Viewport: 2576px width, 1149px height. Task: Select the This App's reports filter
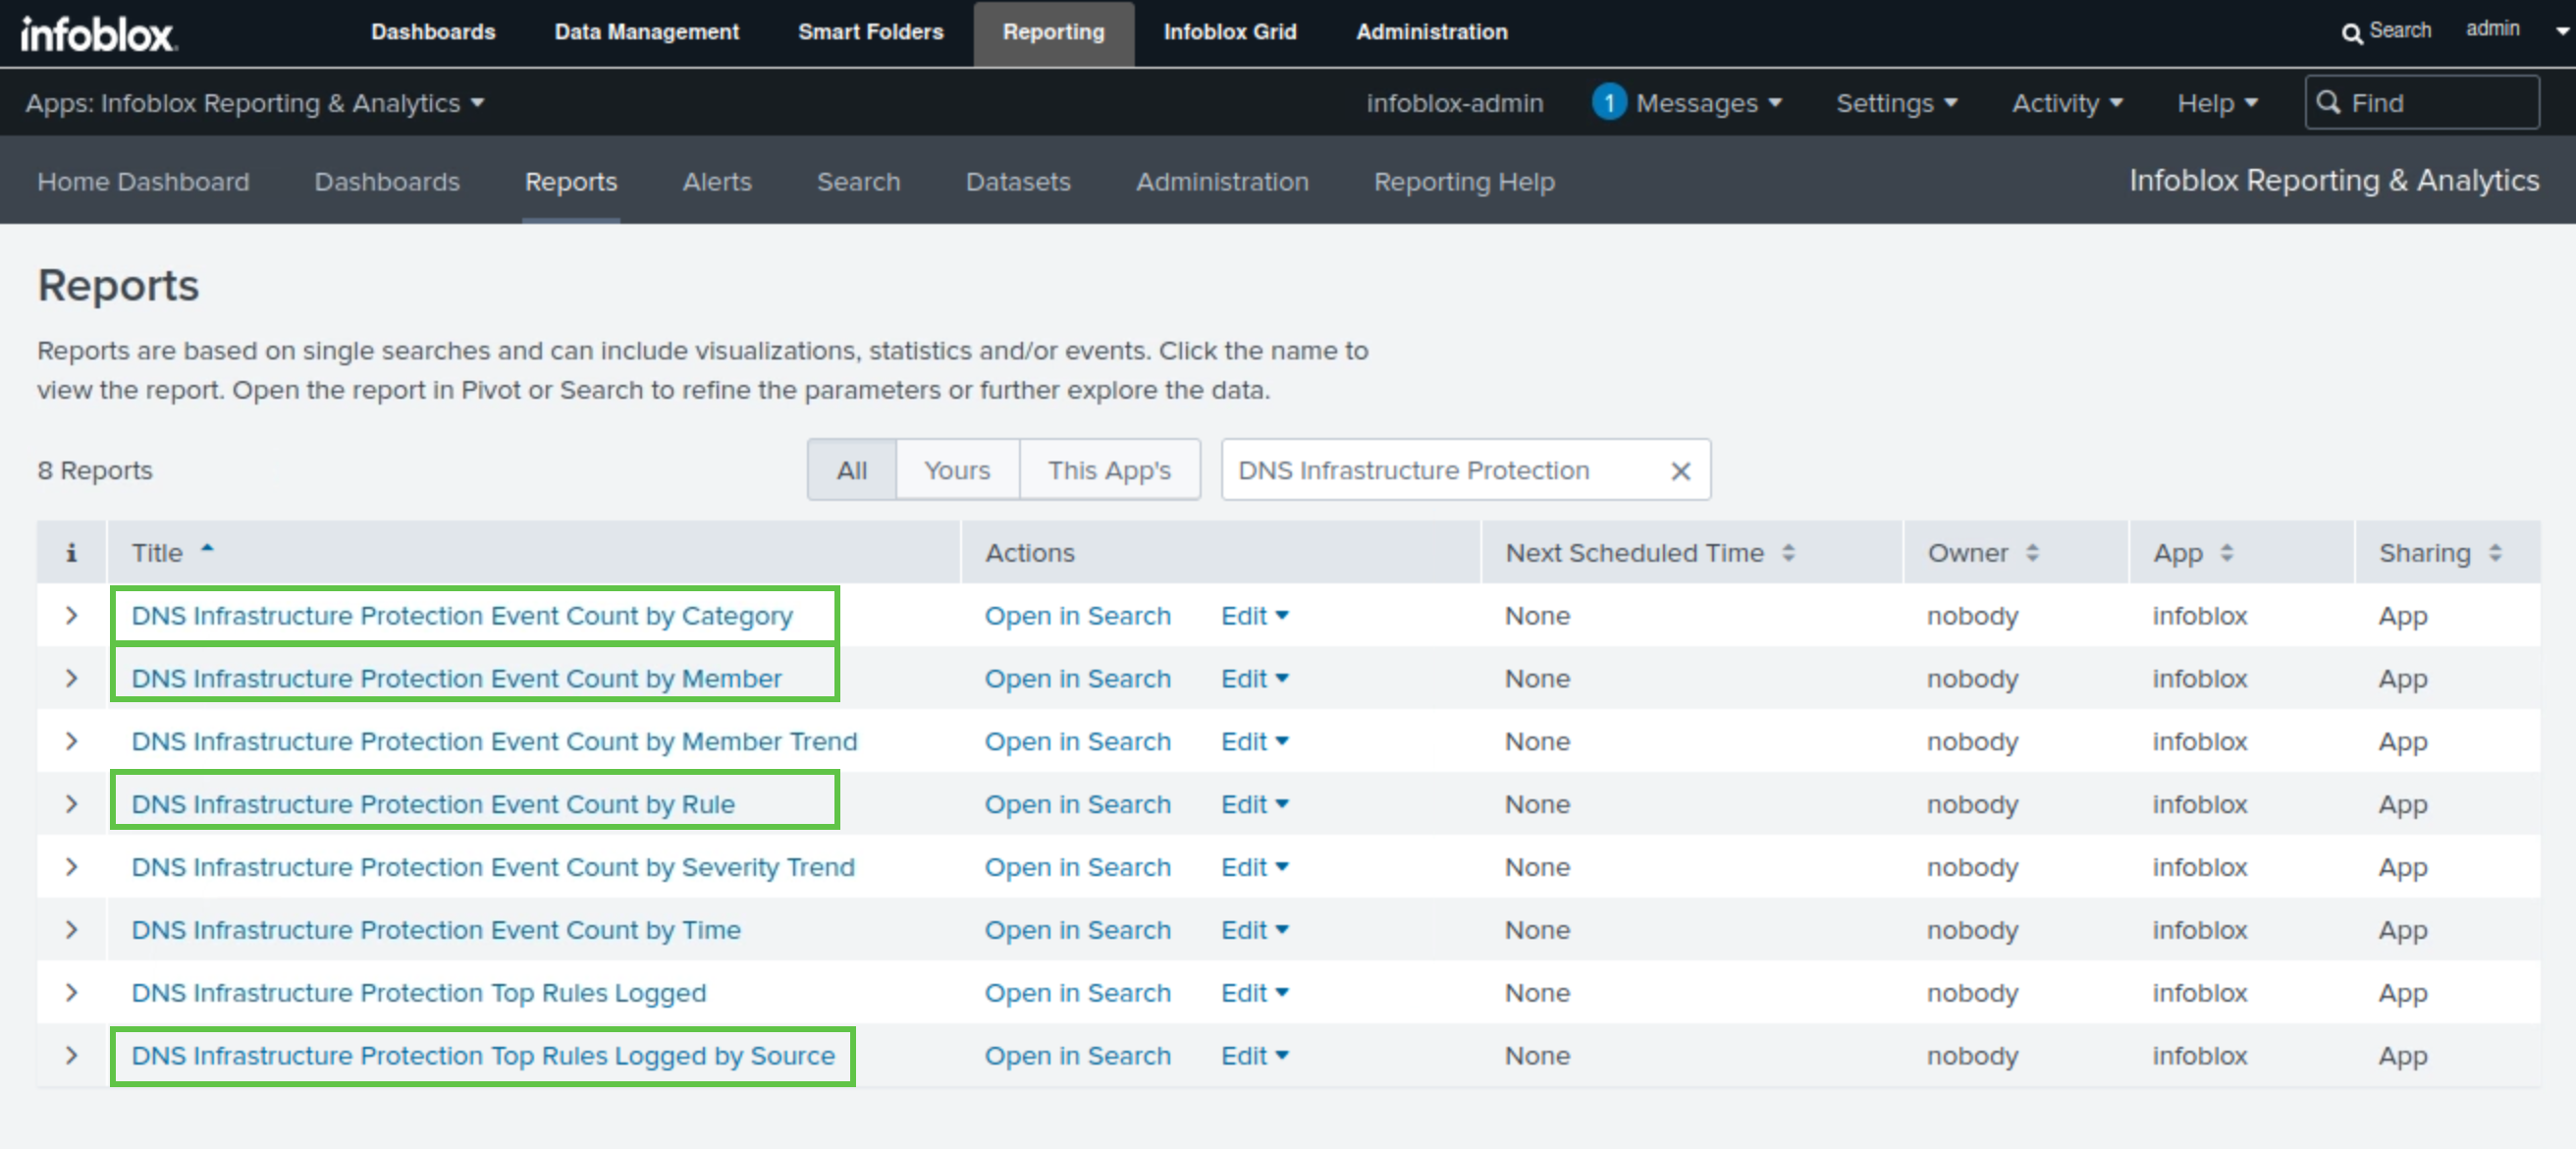(1109, 470)
